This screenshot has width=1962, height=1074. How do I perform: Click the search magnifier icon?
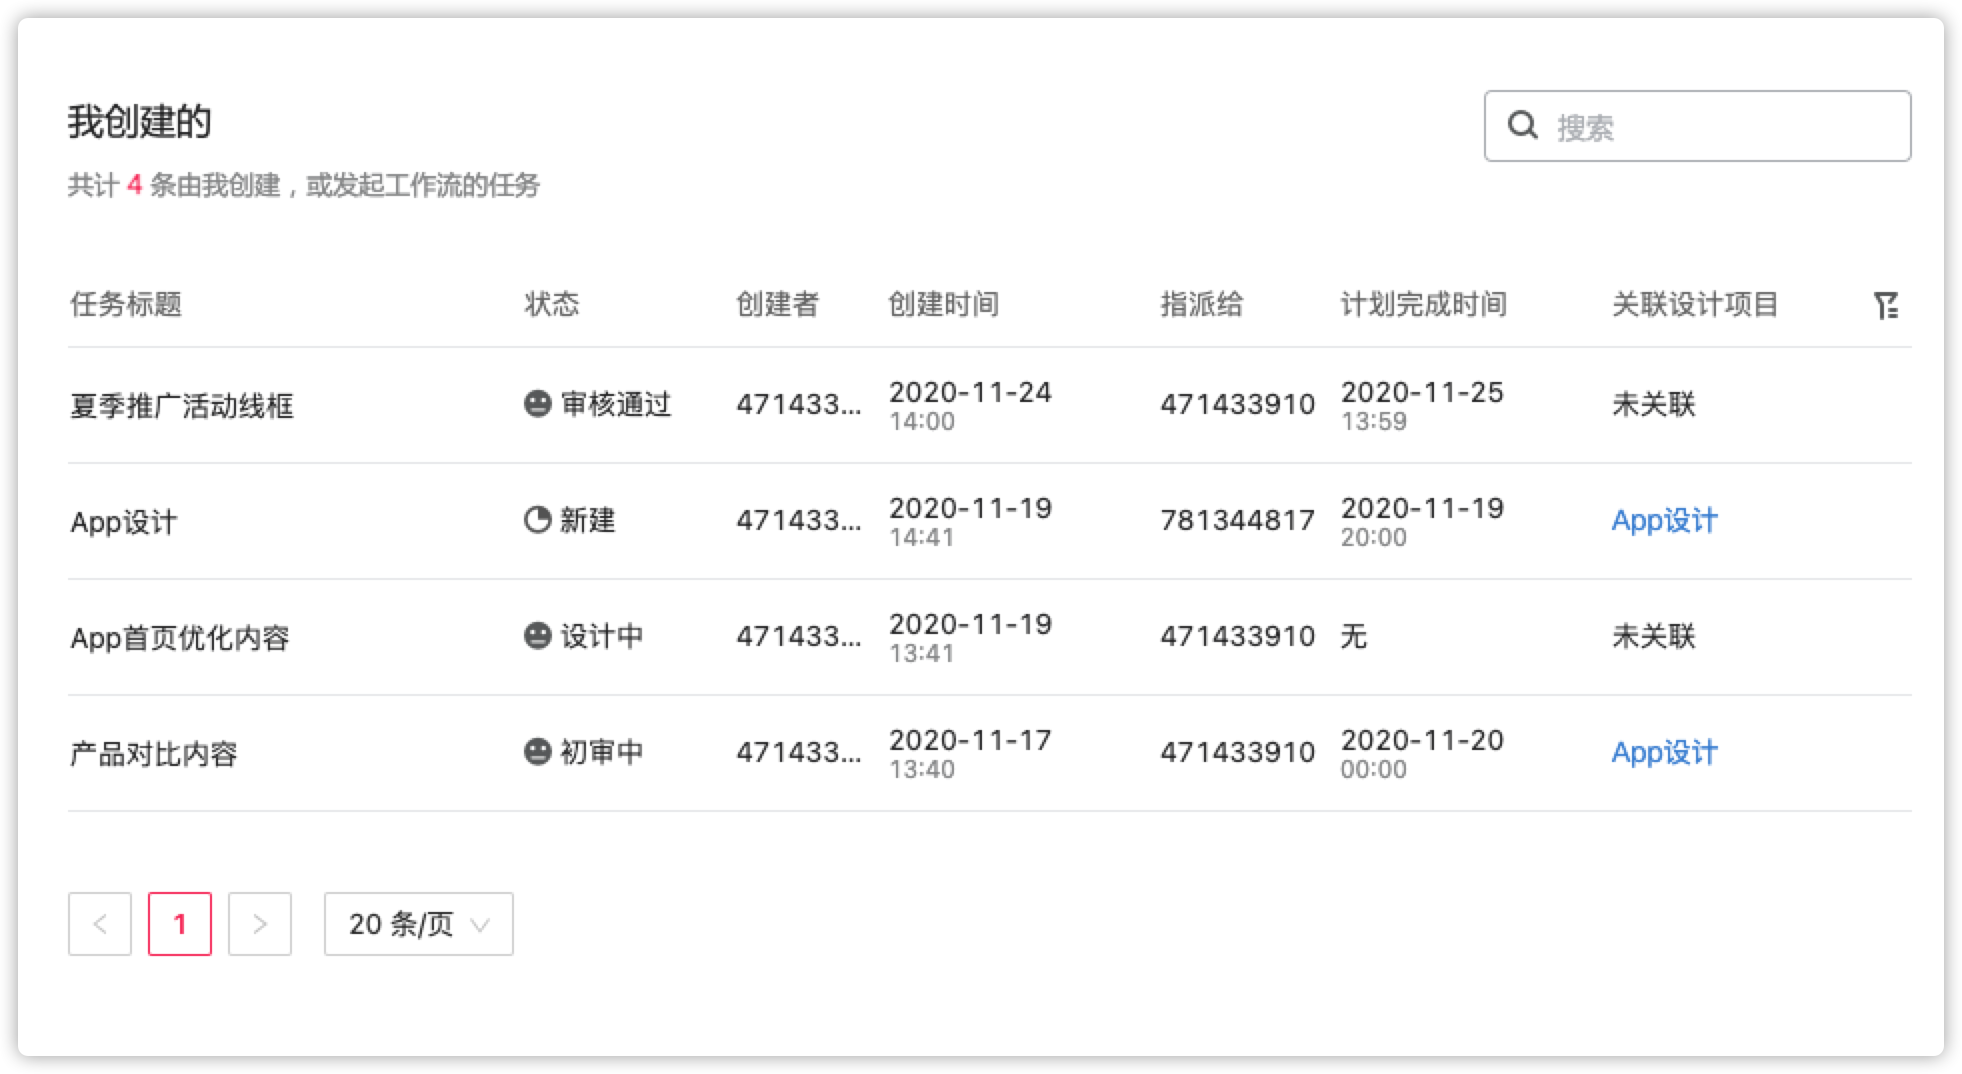[1522, 125]
